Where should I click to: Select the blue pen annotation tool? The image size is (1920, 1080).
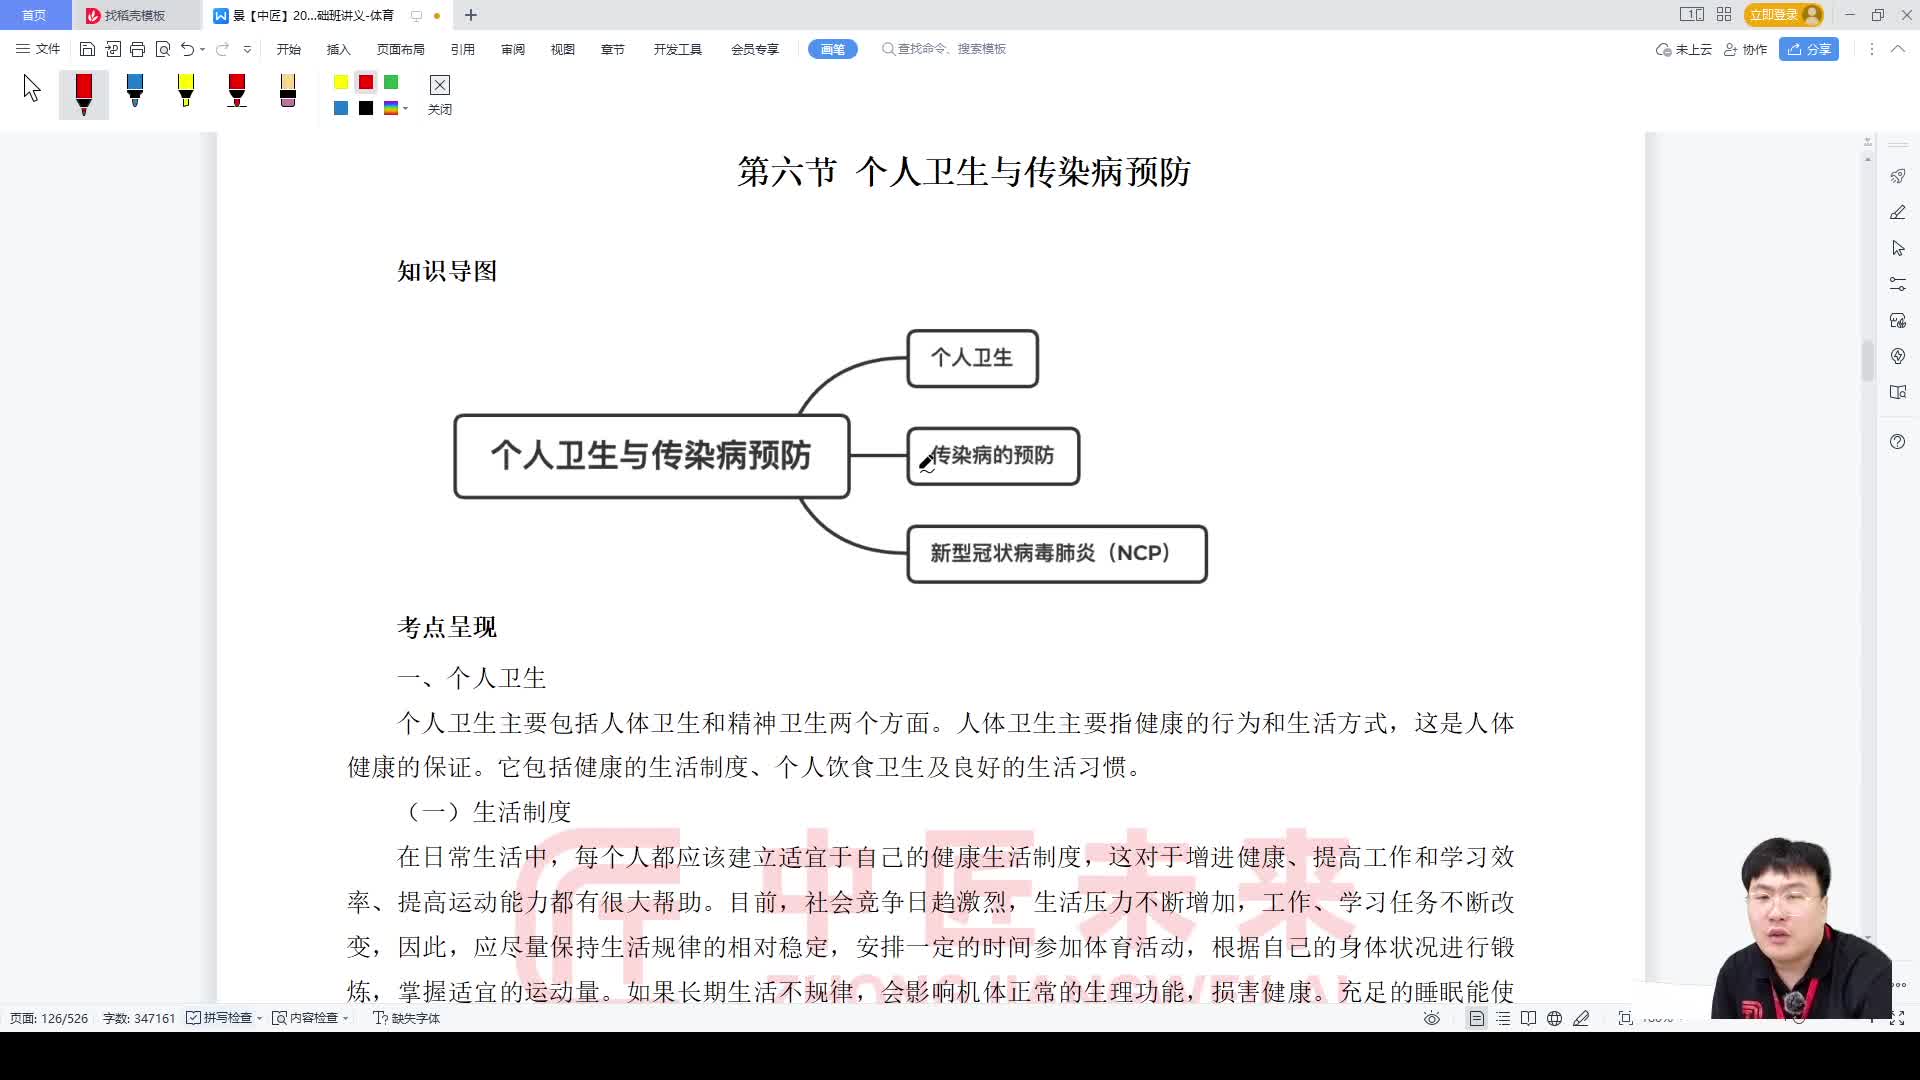pos(135,93)
